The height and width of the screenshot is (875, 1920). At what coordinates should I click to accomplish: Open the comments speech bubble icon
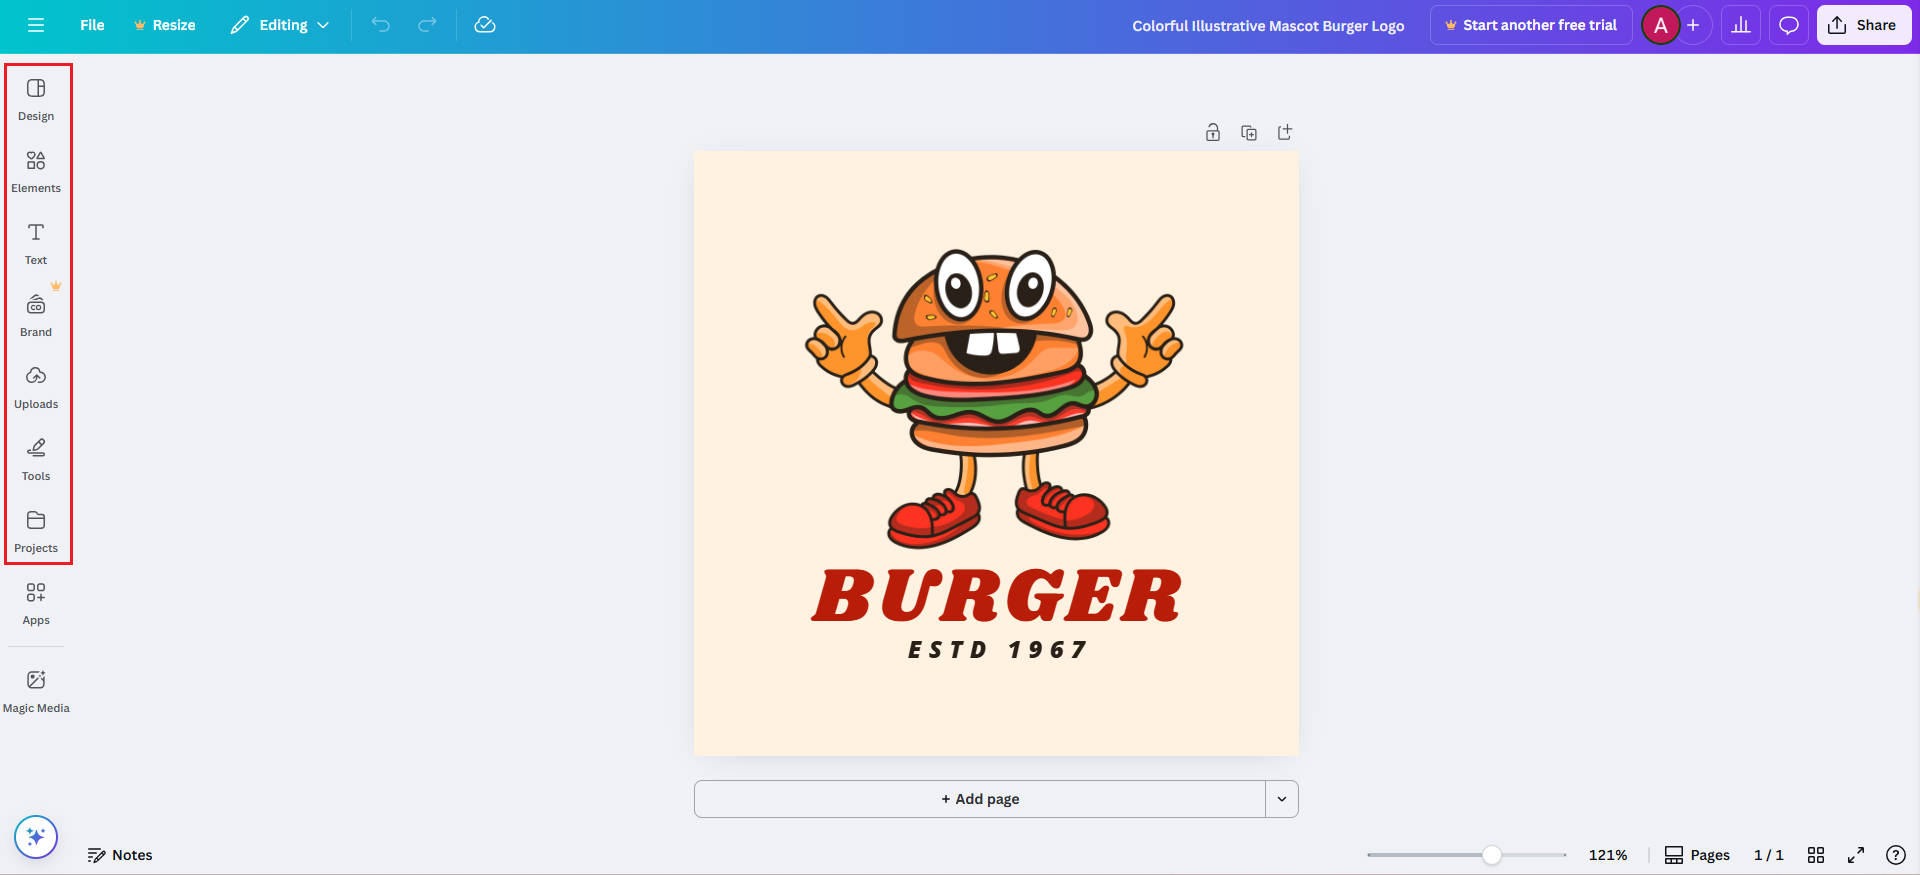coord(1789,25)
